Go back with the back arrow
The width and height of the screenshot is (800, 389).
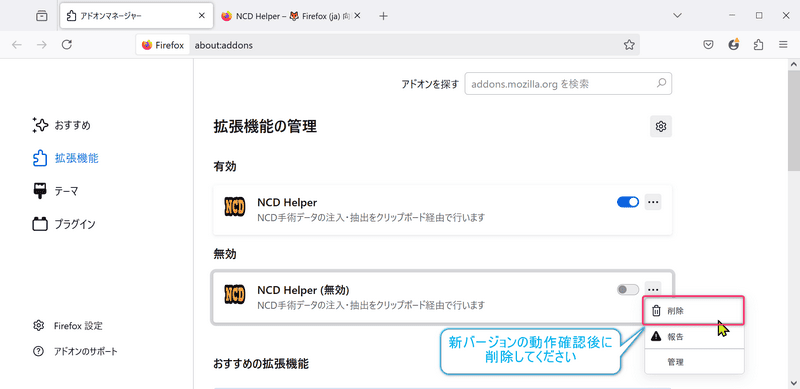point(17,45)
